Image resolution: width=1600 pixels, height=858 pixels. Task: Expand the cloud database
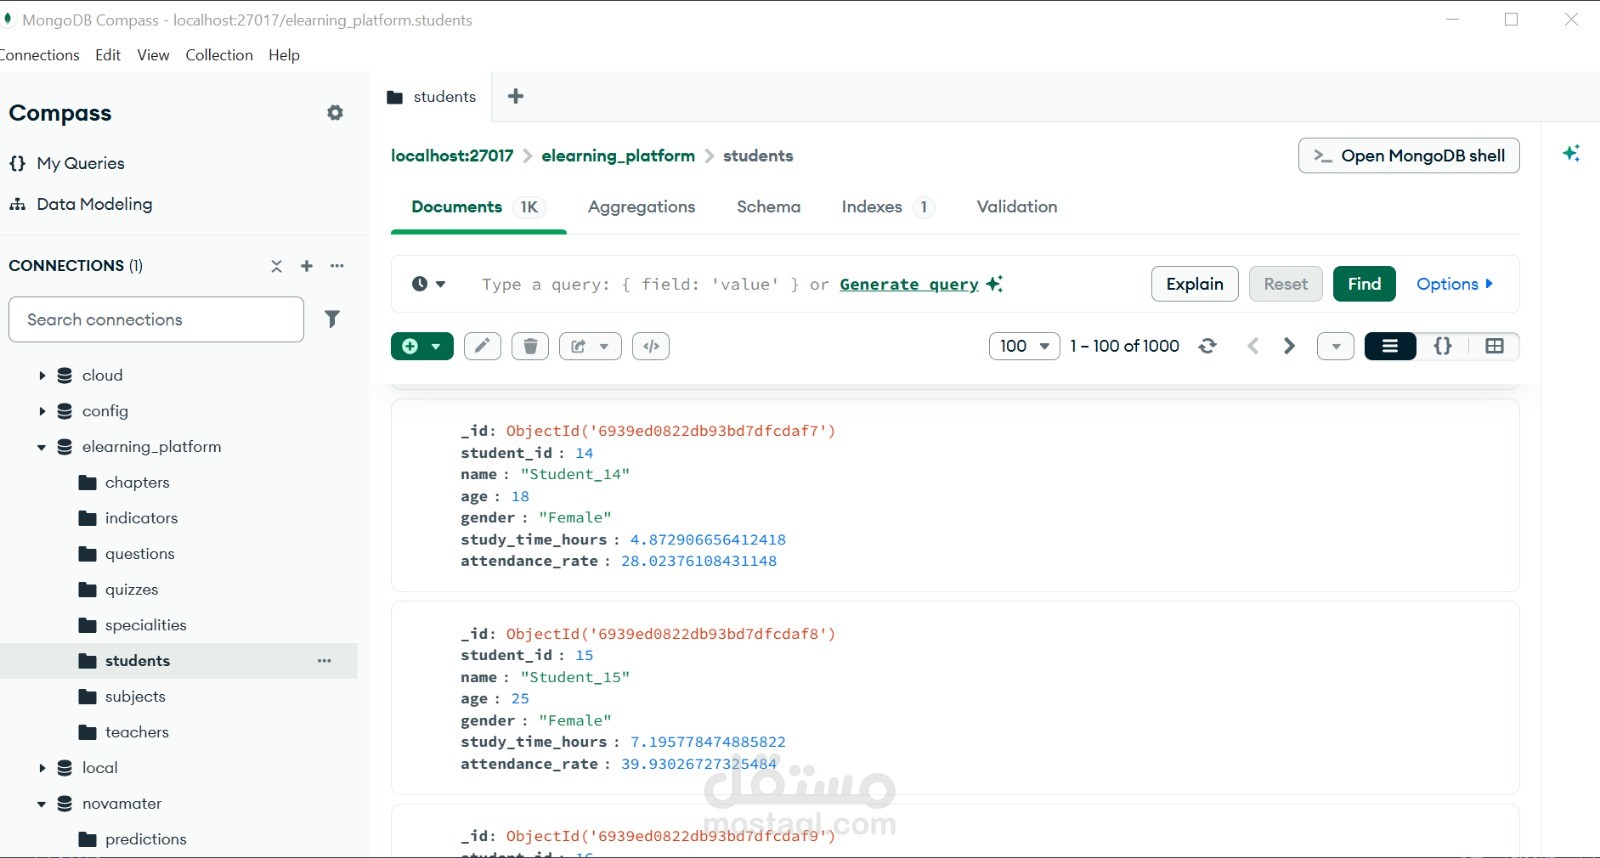tap(42, 375)
